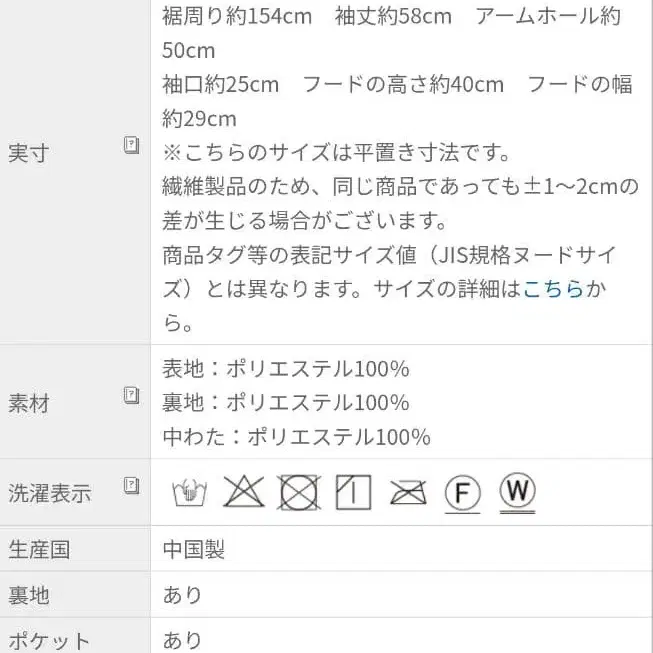This screenshot has width=653, height=653.
Task: Click the hand wash laundry symbol
Action: (x=189, y=492)
